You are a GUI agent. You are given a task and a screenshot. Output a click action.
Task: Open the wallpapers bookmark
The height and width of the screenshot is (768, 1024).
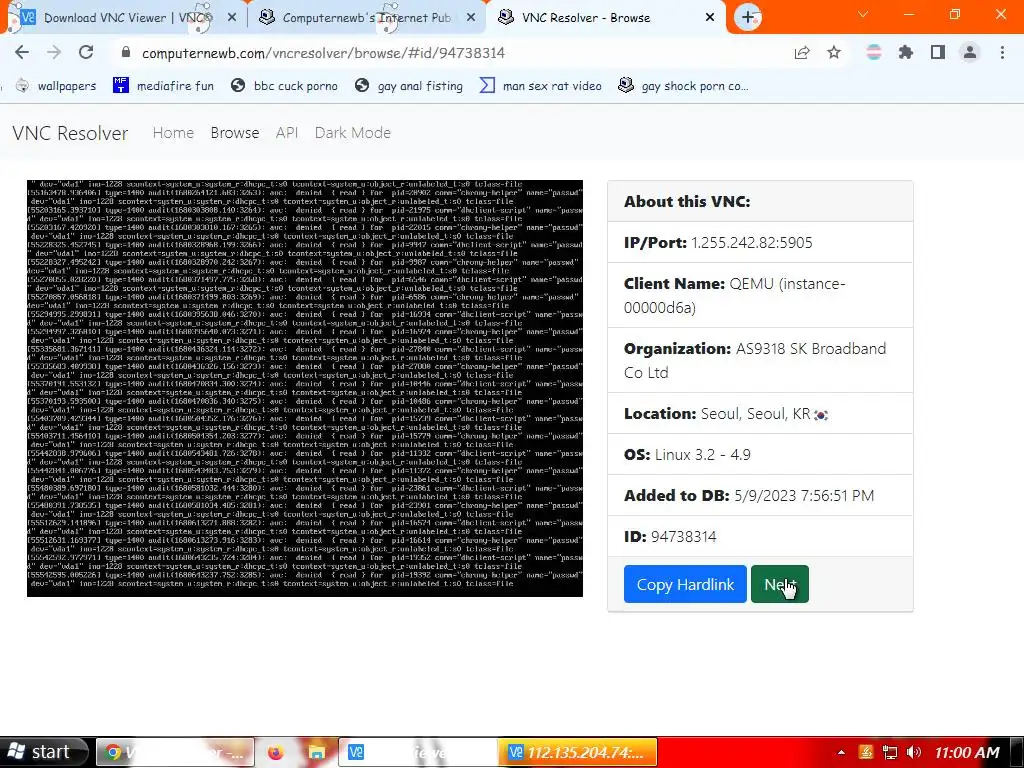(x=56, y=86)
